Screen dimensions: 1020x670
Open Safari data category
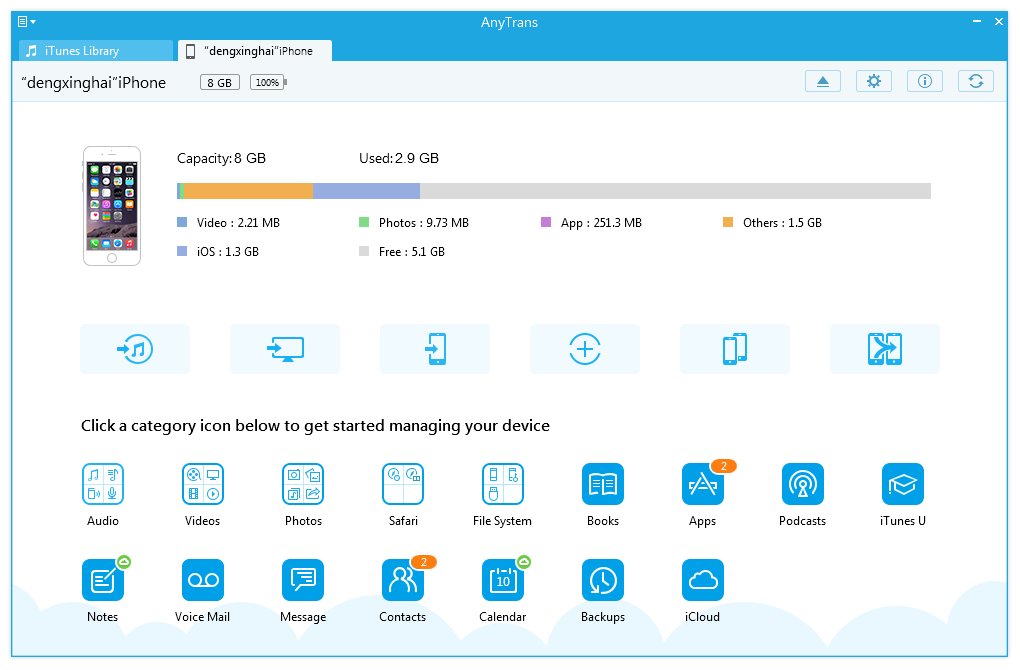coord(403,484)
